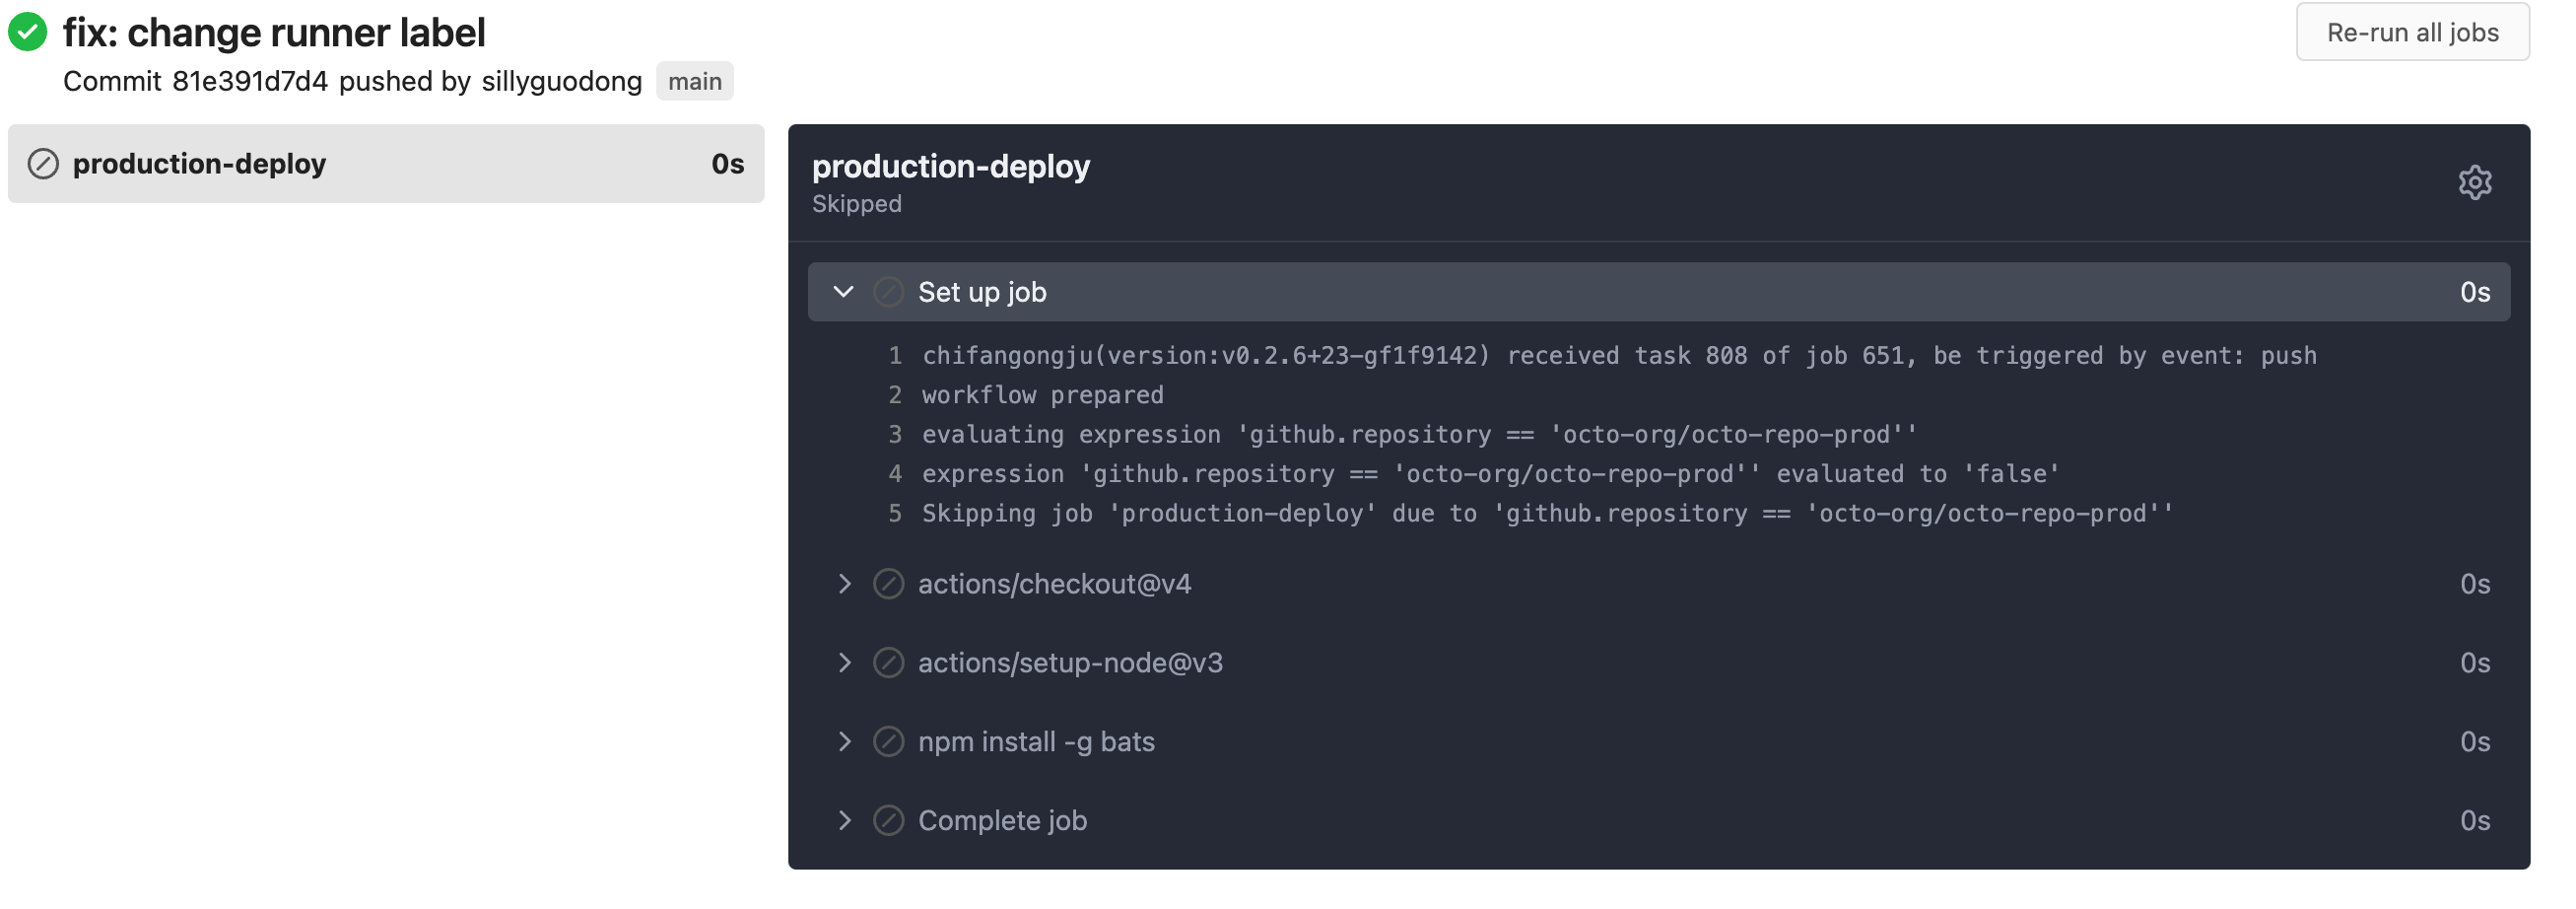Click skipped status icon on Set up job
The height and width of the screenshot is (909, 2576).
[888, 292]
